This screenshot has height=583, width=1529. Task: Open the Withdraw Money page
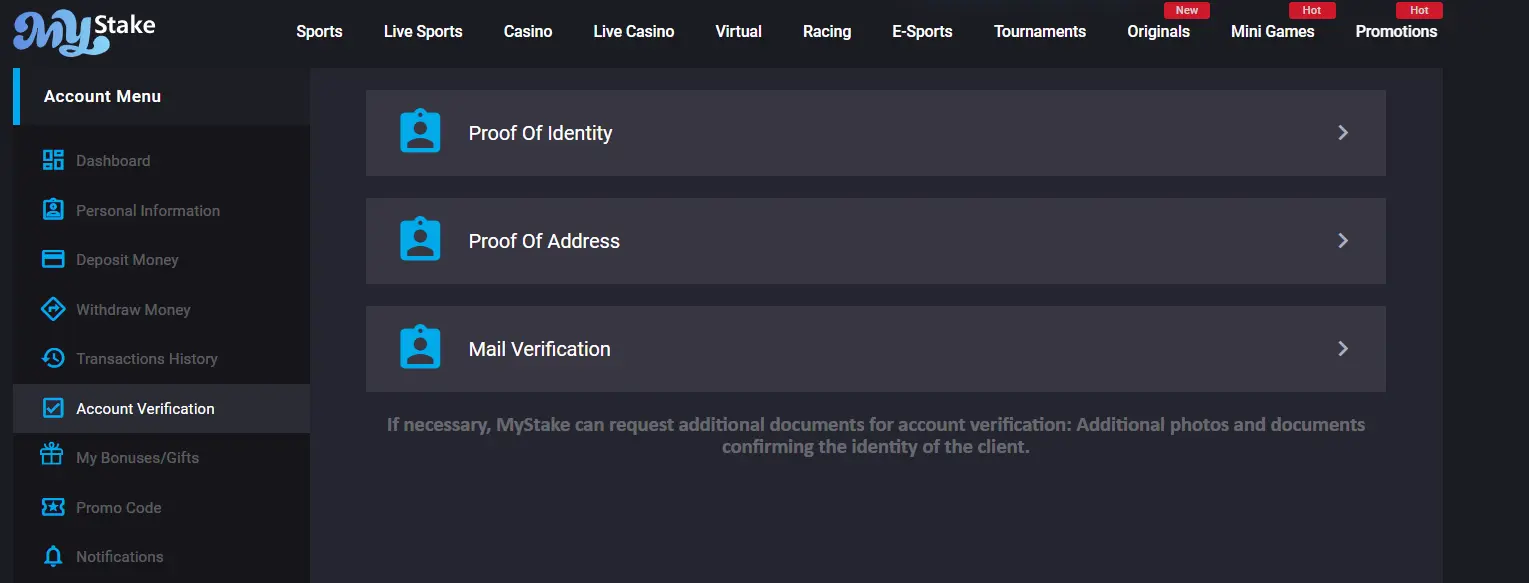(x=161, y=309)
